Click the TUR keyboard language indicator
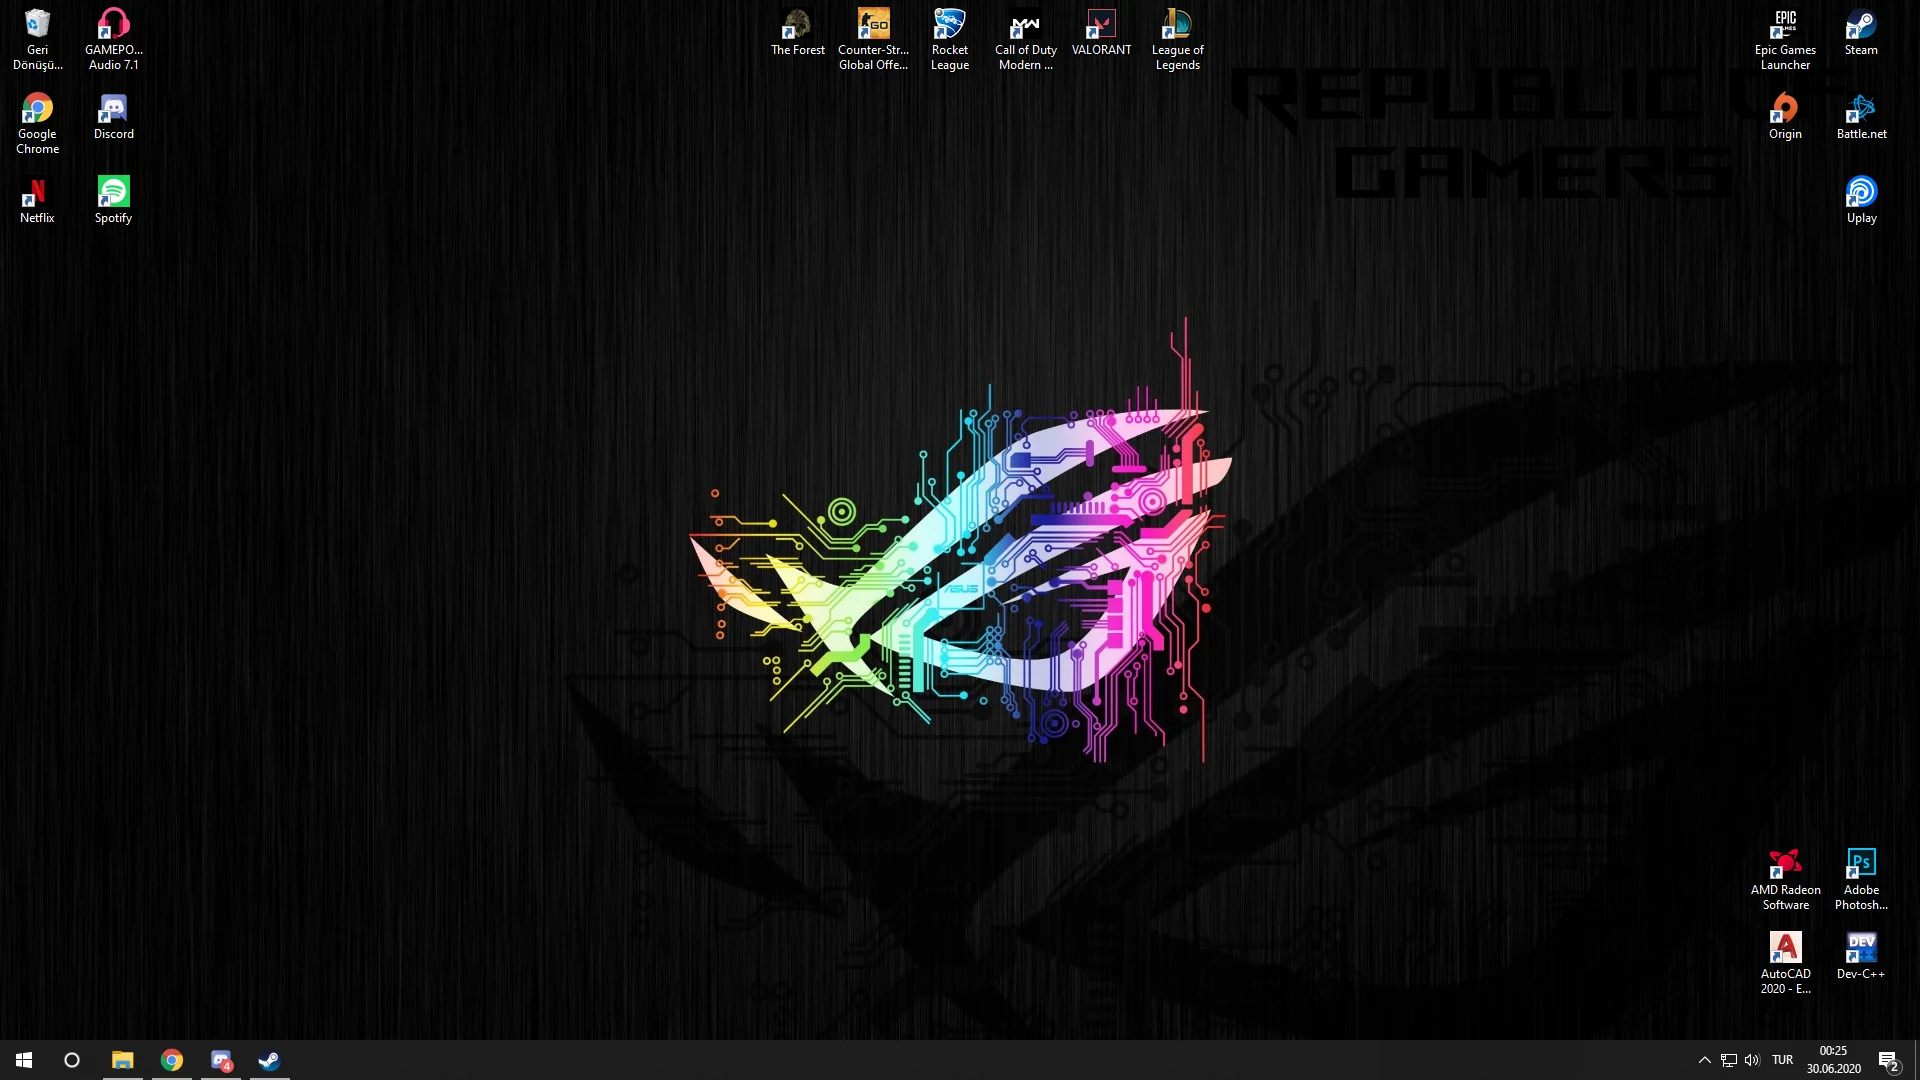This screenshot has height=1080, width=1920. (1782, 1060)
